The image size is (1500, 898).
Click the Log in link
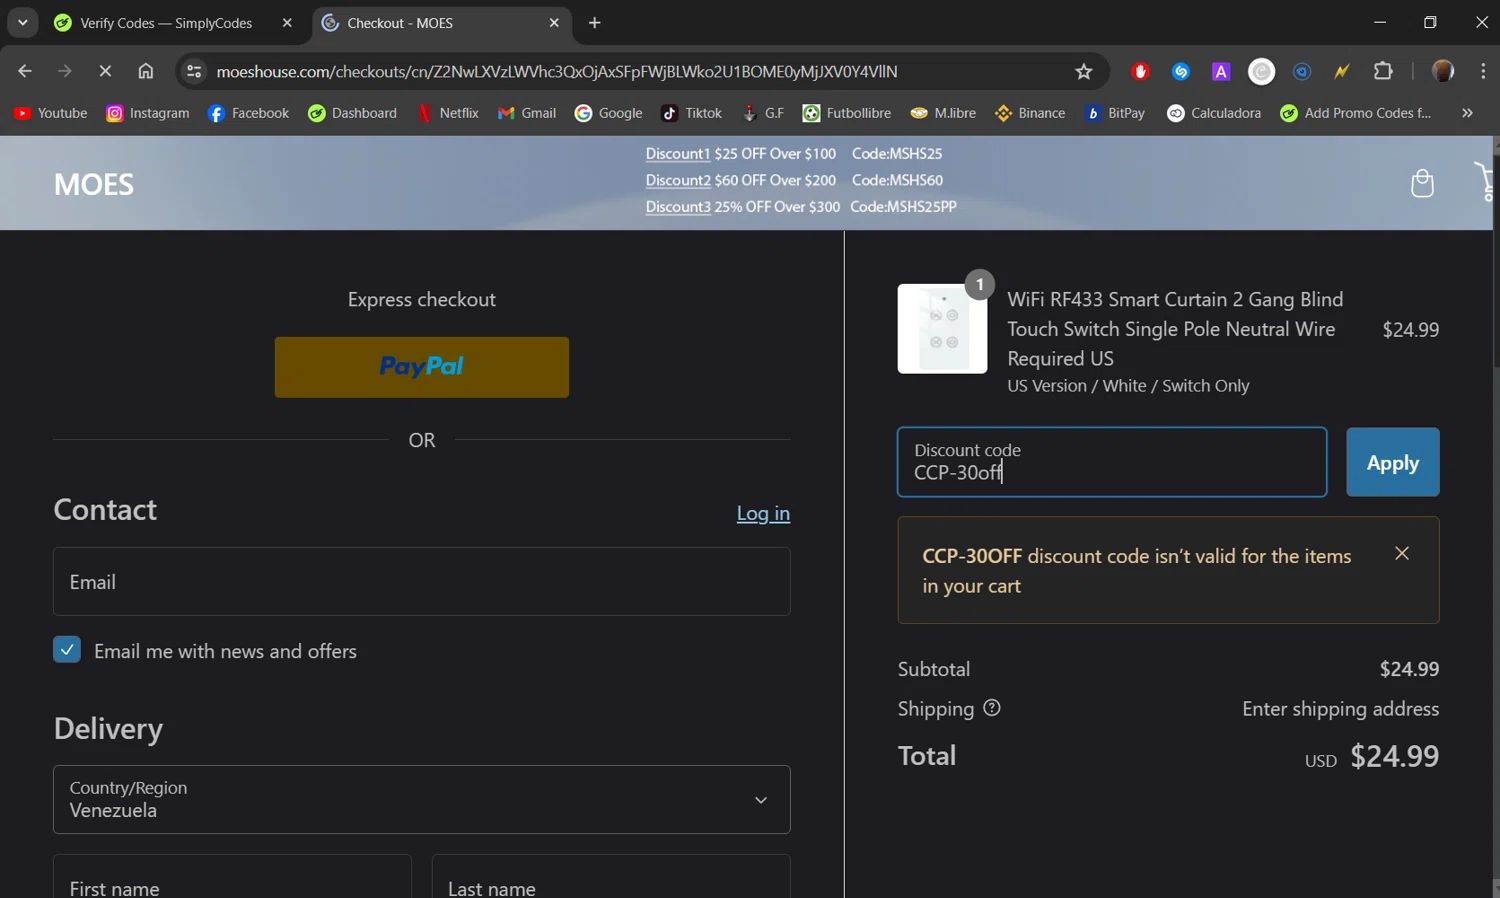[763, 513]
